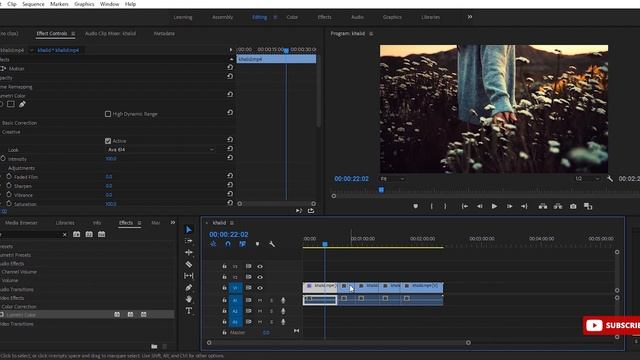Open the Fit zoom level dropdown

click(392, 179)
